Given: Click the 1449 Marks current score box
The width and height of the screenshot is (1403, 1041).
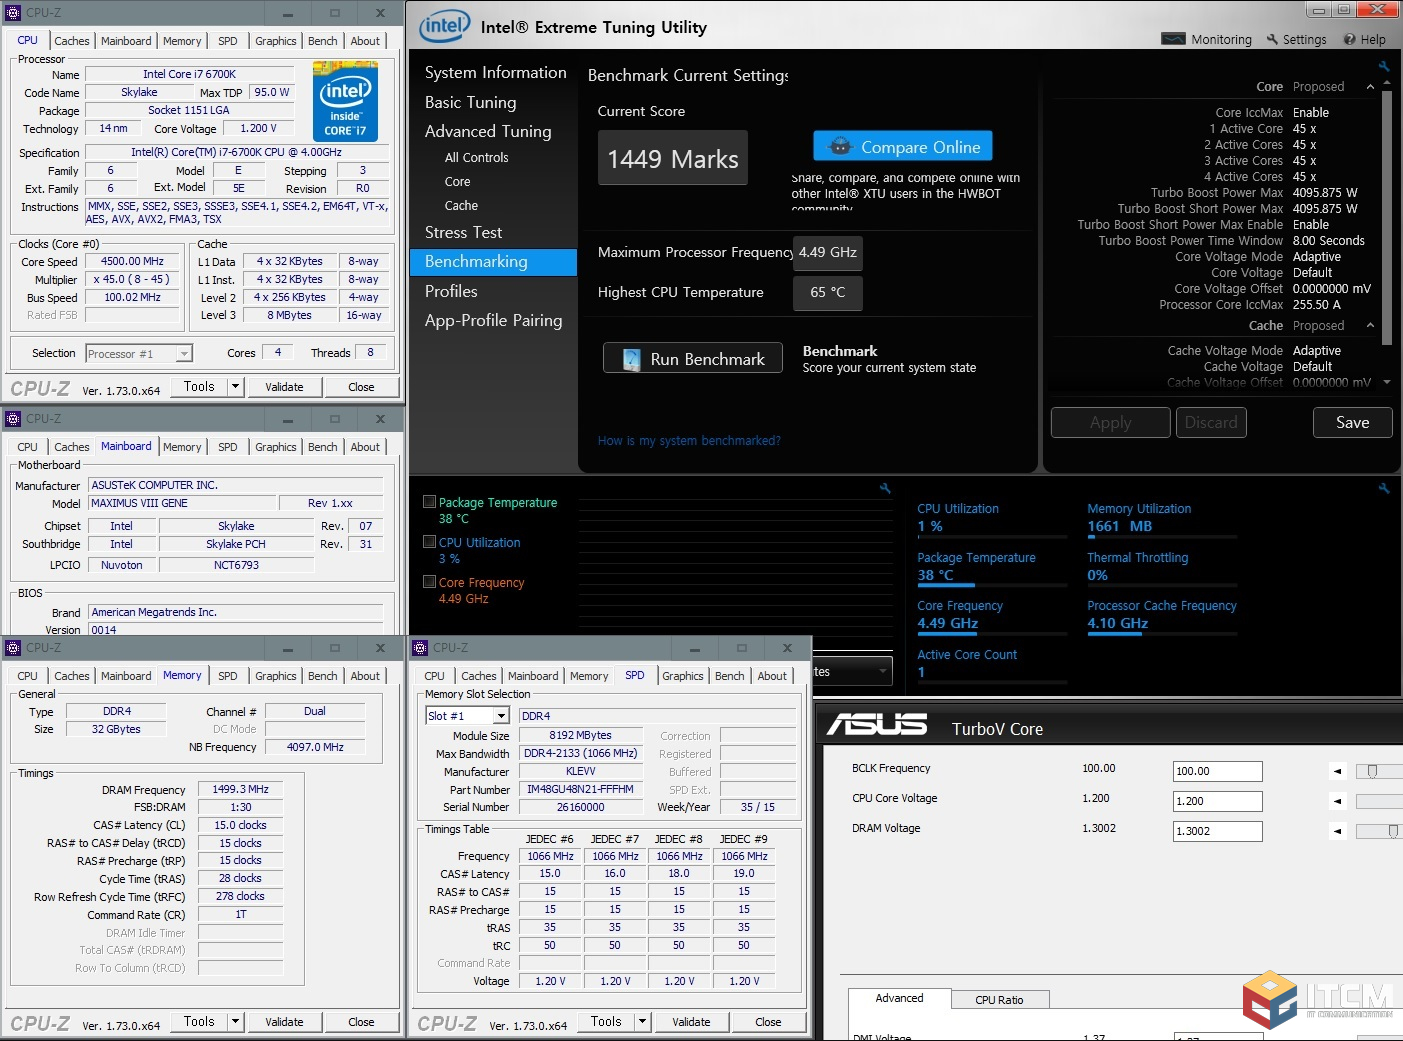Looking at the screenshot, I should [x=672, y=158].
